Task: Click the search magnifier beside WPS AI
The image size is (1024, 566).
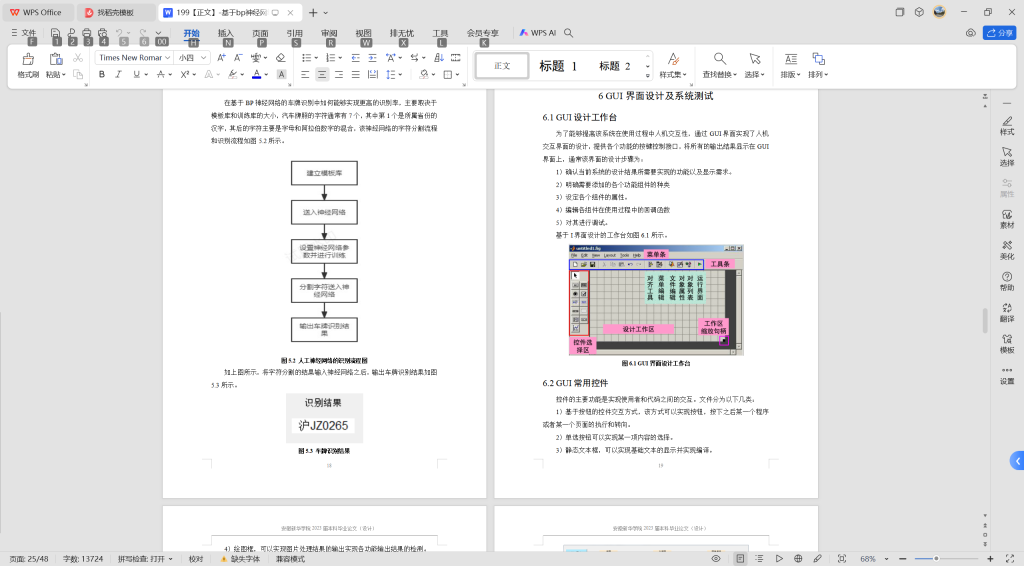Action: 569,33
